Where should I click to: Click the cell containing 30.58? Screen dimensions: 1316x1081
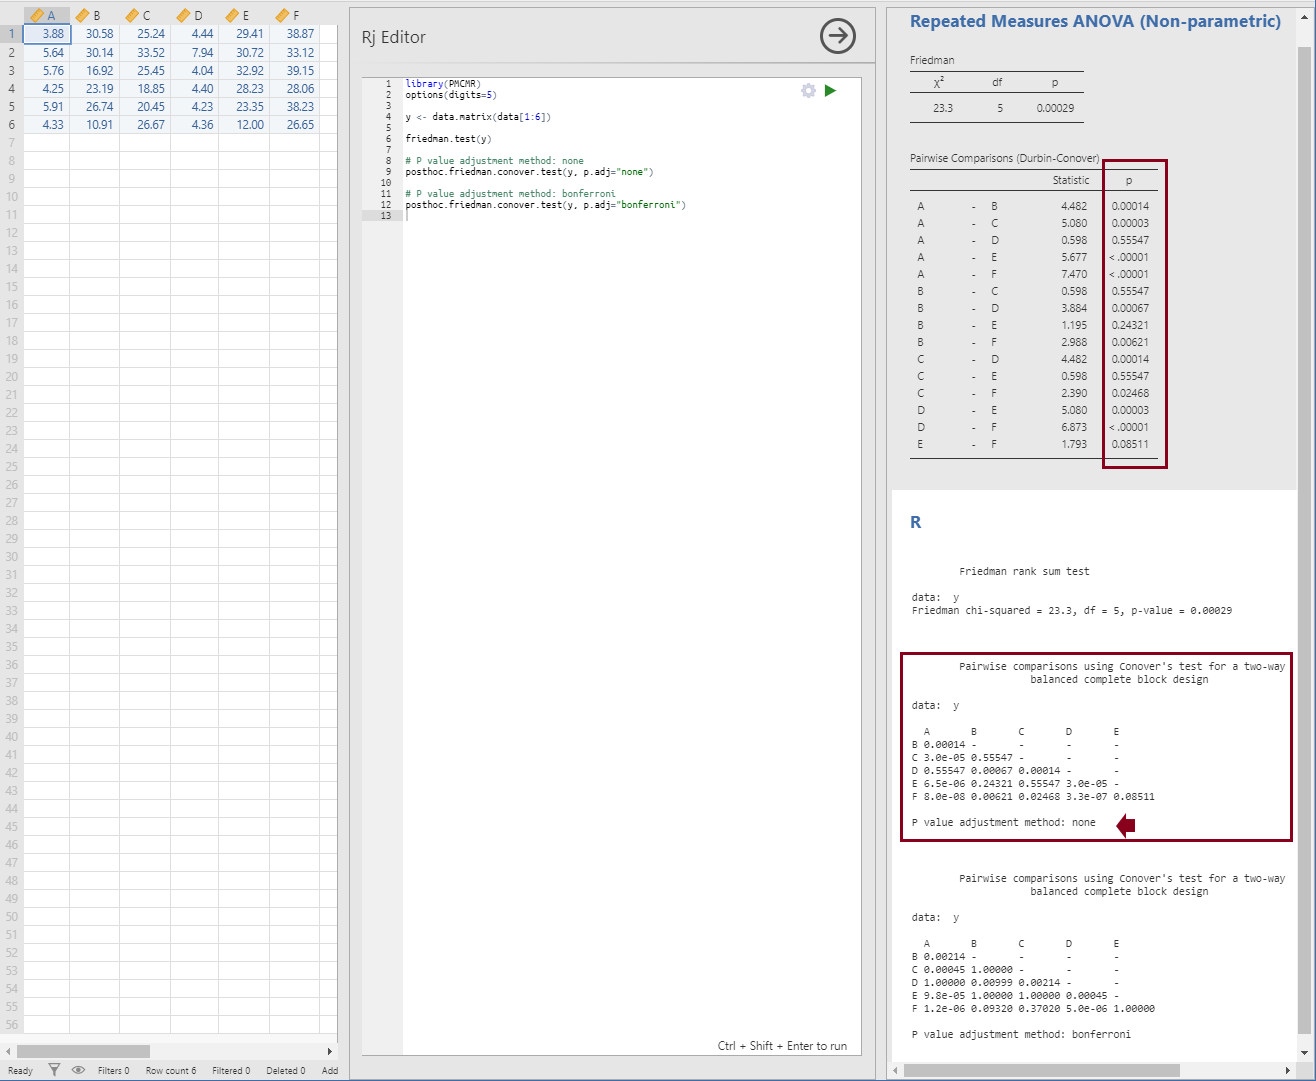click(x=99, y=34)
